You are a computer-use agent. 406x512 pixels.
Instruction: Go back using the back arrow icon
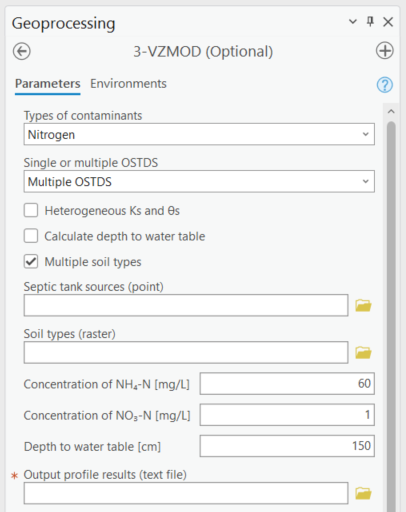(22, 51)
